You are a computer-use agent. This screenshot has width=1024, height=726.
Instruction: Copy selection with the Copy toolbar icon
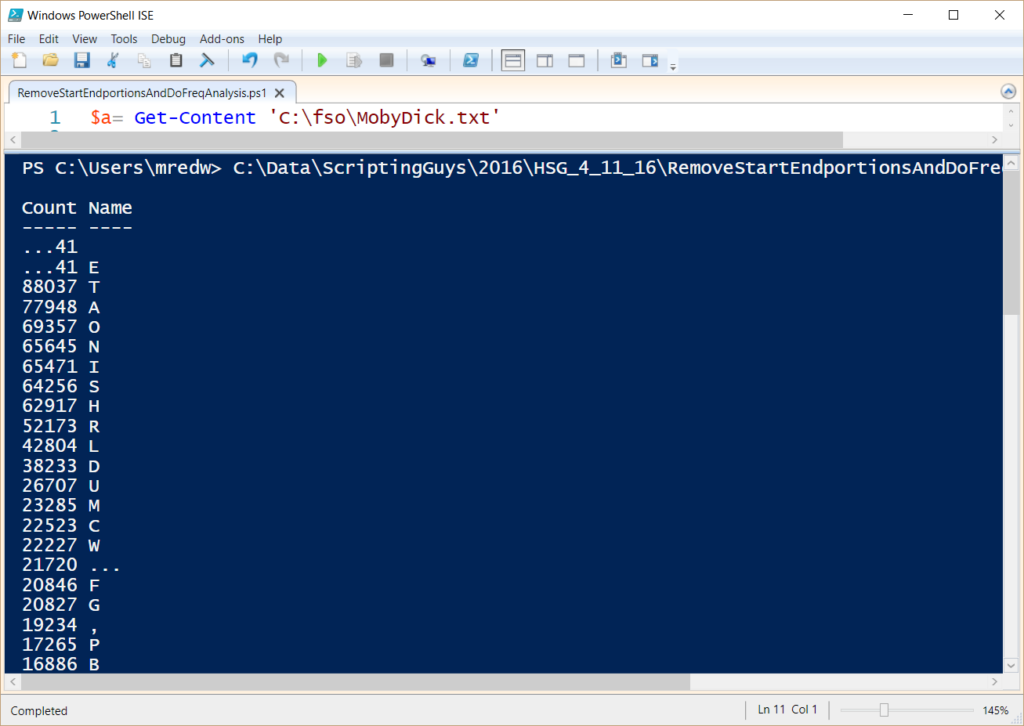click(x=144, y=61)
